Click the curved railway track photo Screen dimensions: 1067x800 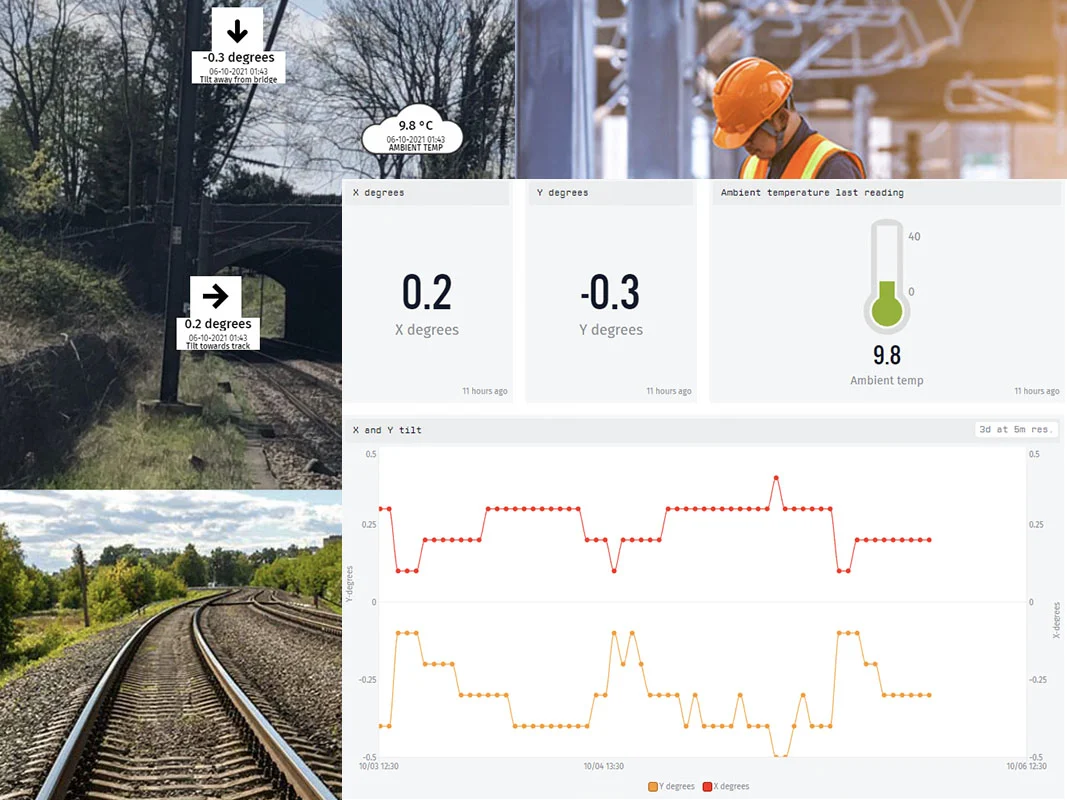pos(171,645)
